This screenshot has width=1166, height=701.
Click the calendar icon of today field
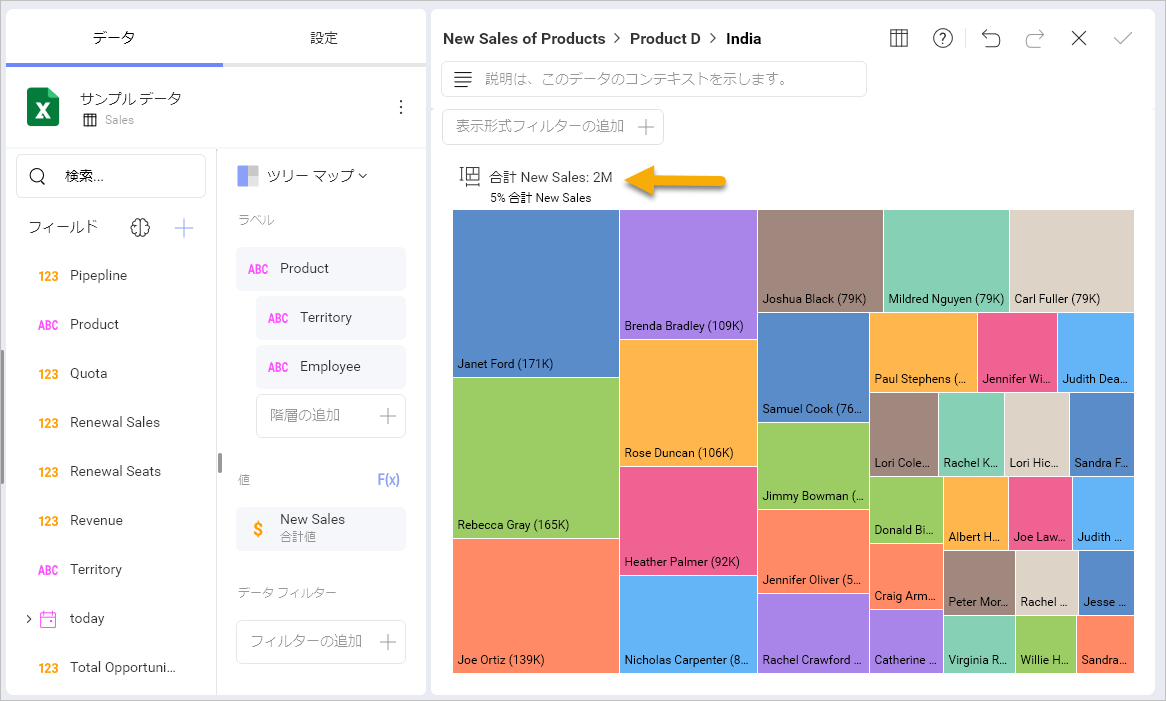pyautogui.click(x=48, y=618)
